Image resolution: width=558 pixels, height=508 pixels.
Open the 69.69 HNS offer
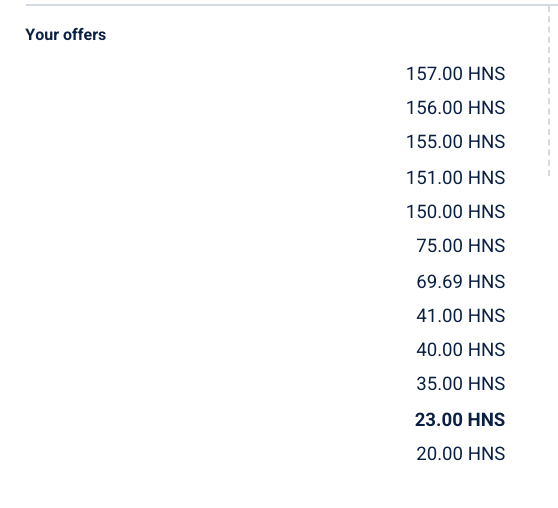(x=461, y=282)
